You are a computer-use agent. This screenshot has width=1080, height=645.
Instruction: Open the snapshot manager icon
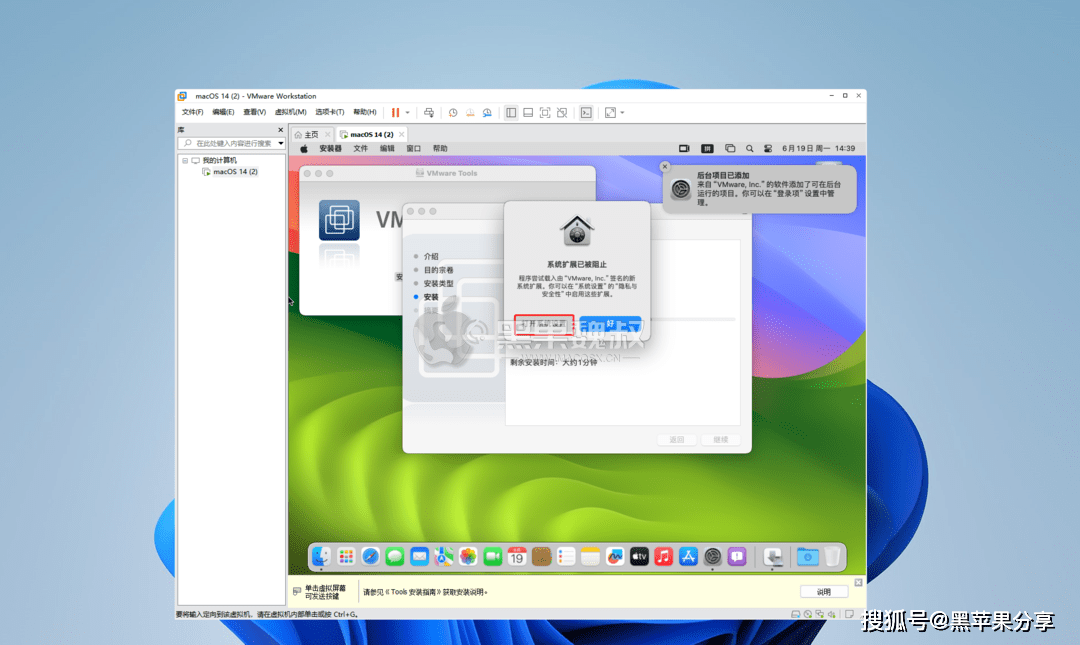(x=487, y=112)
